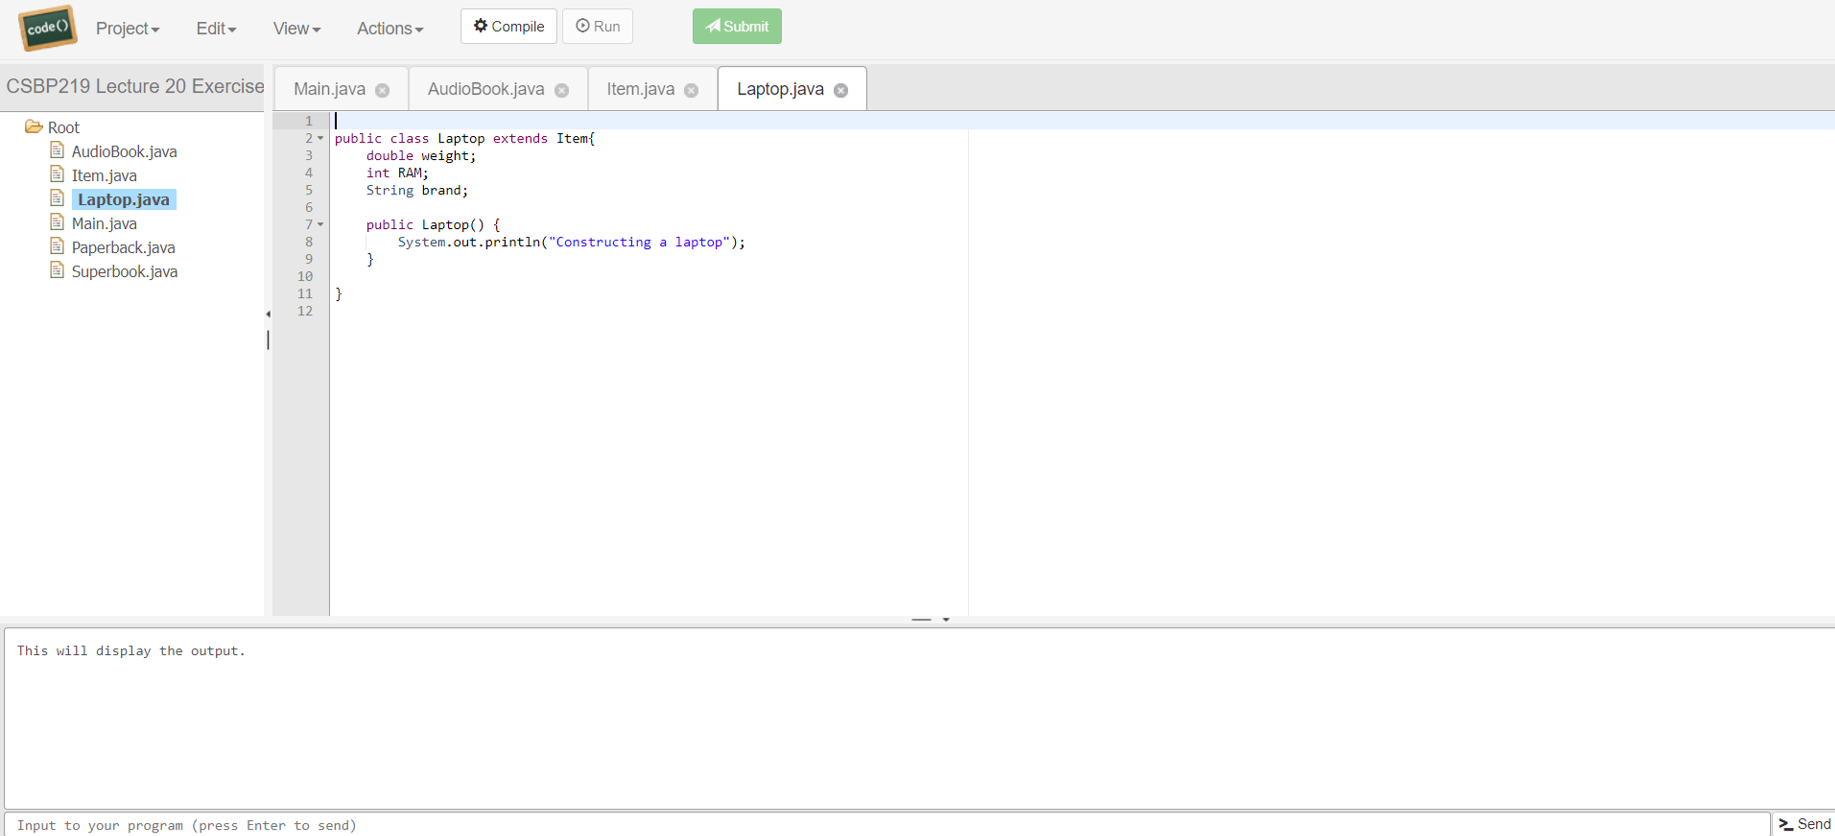Click the Root folder icon

click(x=33, y=127)
